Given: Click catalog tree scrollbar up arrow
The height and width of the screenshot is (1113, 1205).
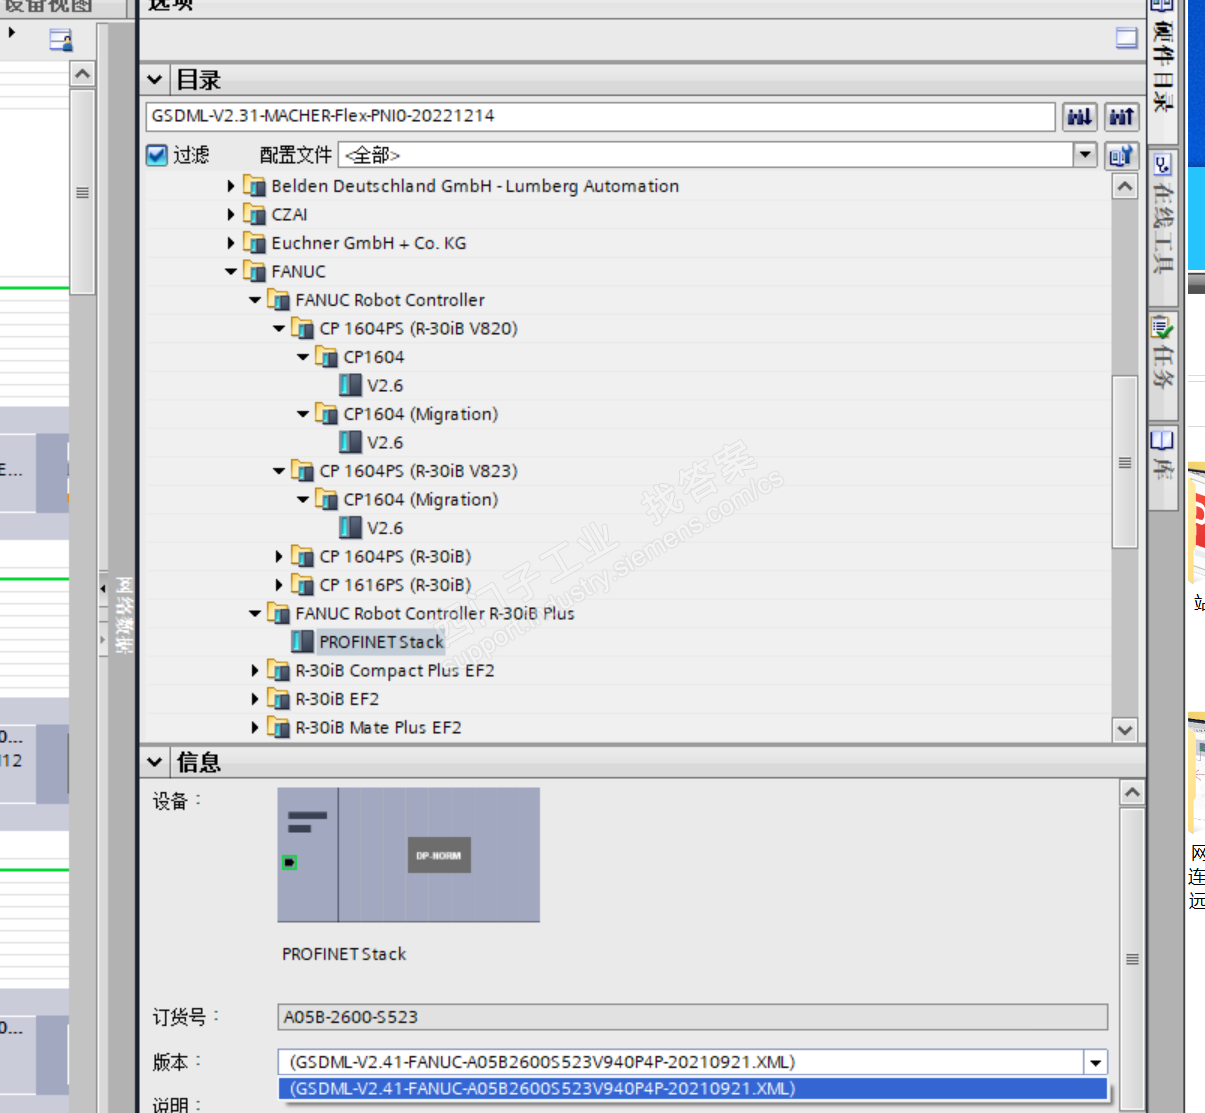Looking at the screenshot, I should (x=1125, y=187).
